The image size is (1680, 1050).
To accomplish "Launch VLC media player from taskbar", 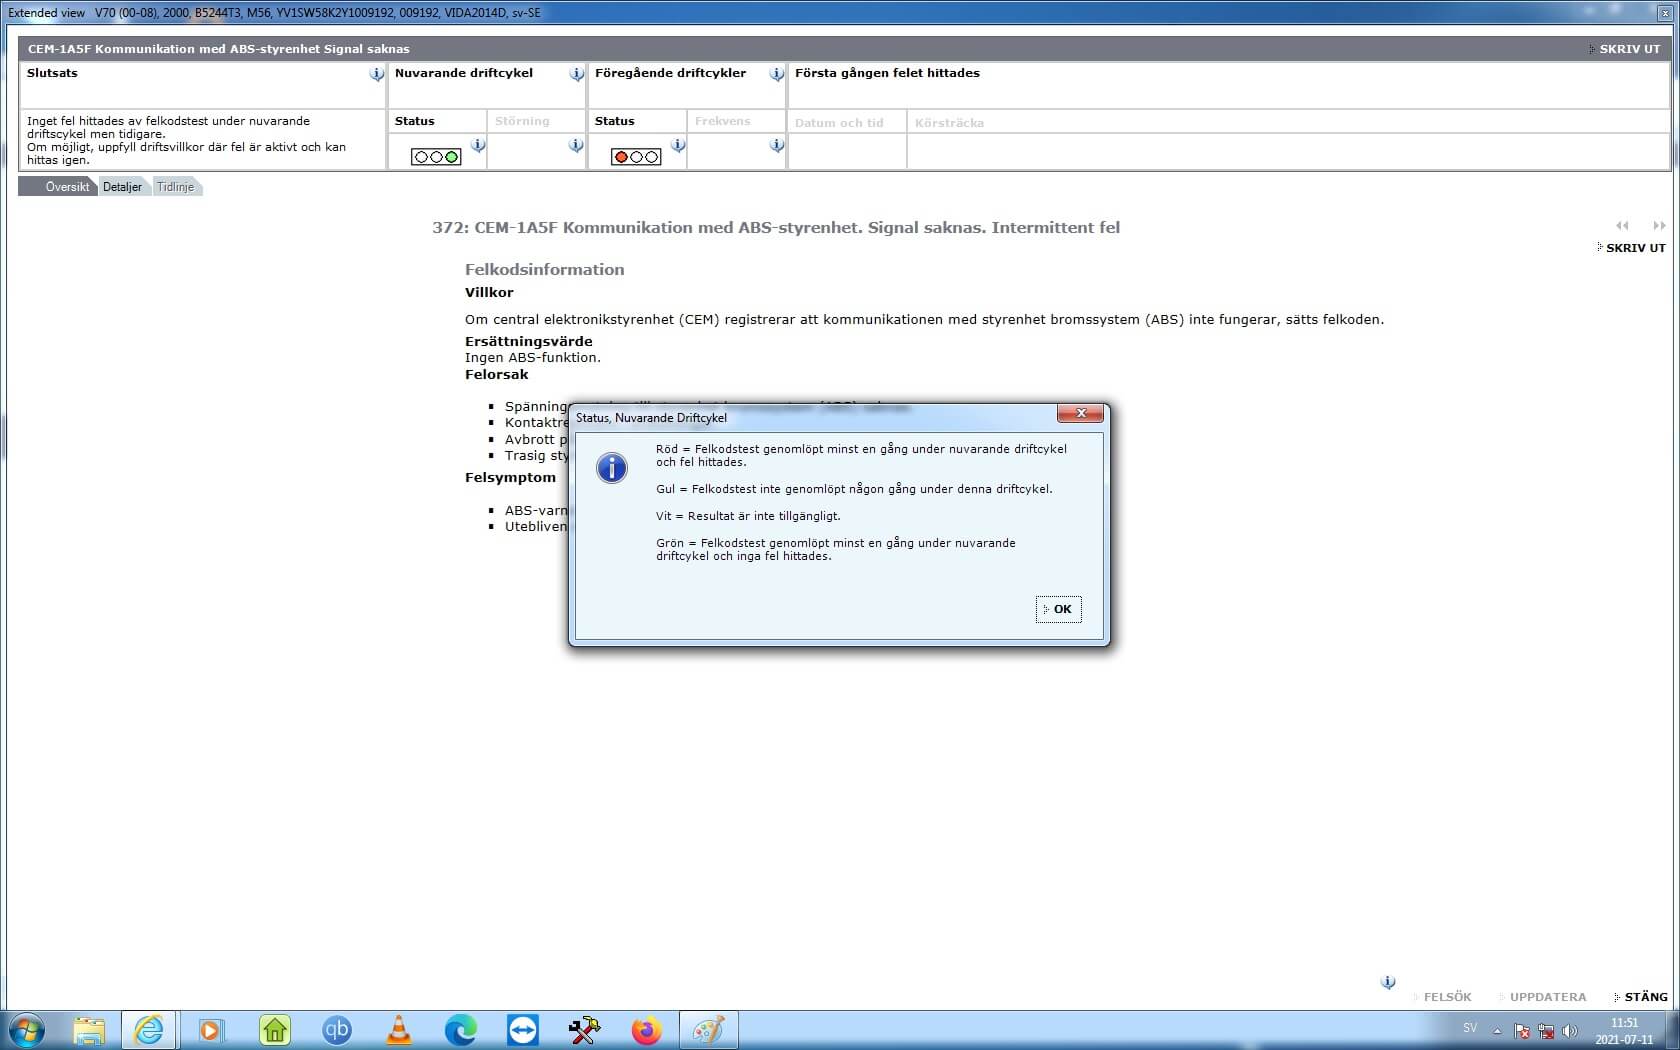I will (x=399, y=1029).
